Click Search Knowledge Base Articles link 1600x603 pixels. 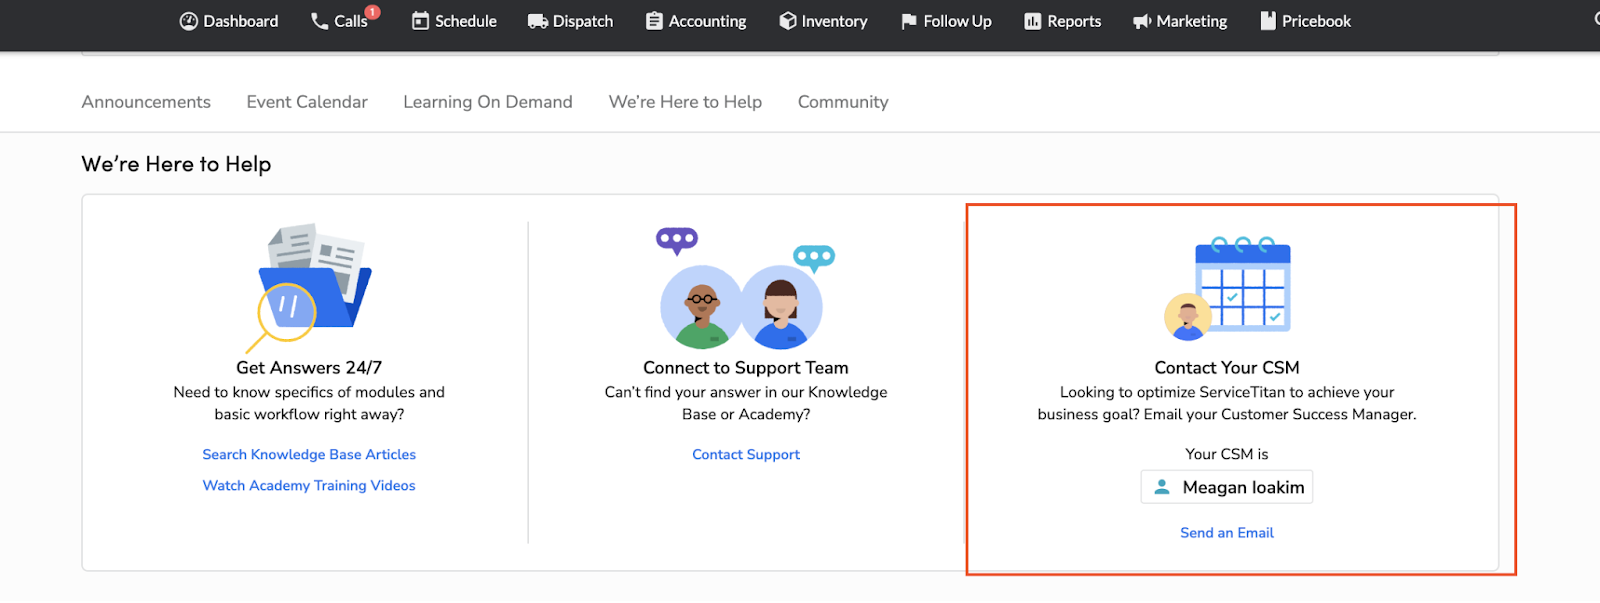coord(309,455)
